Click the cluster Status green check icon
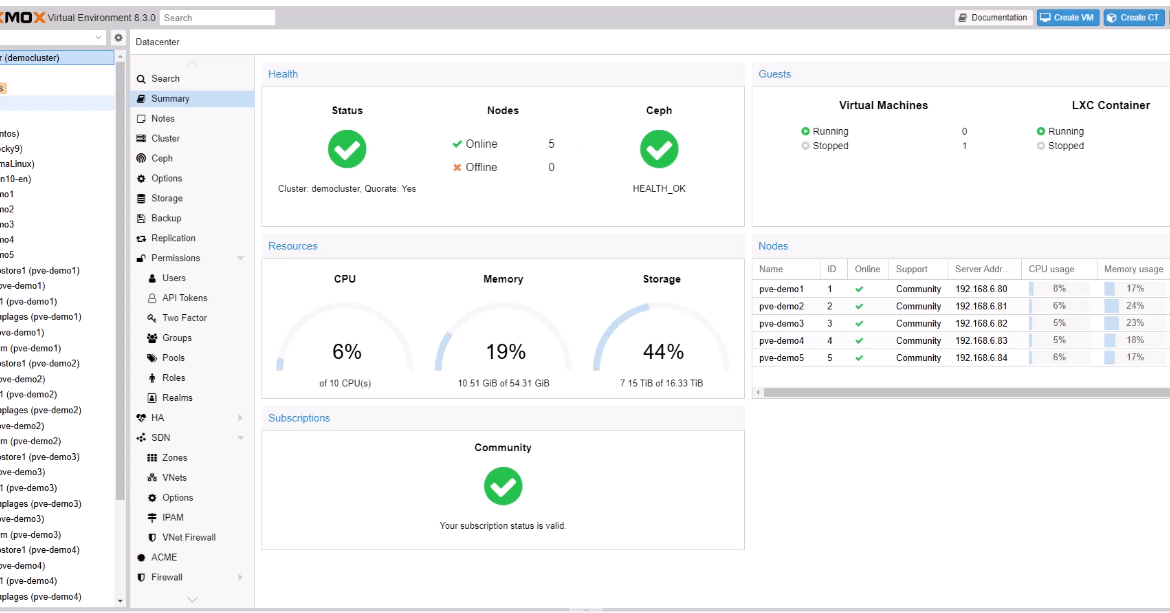 click(x=347, y=149)
